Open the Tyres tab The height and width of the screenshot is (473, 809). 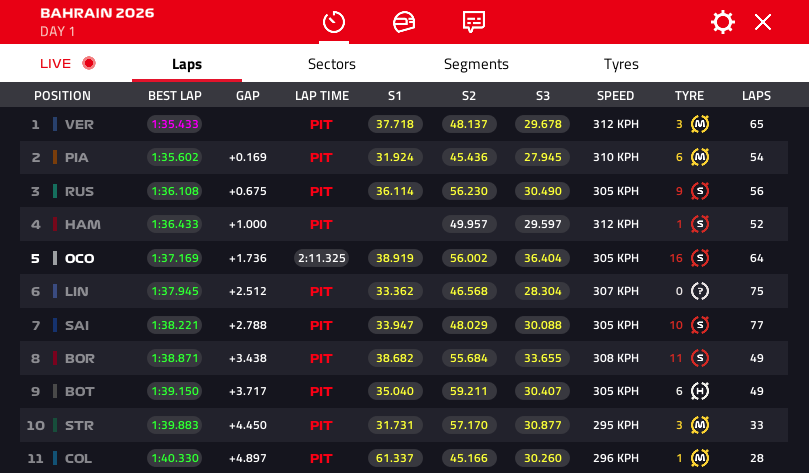tap(621, 64)
